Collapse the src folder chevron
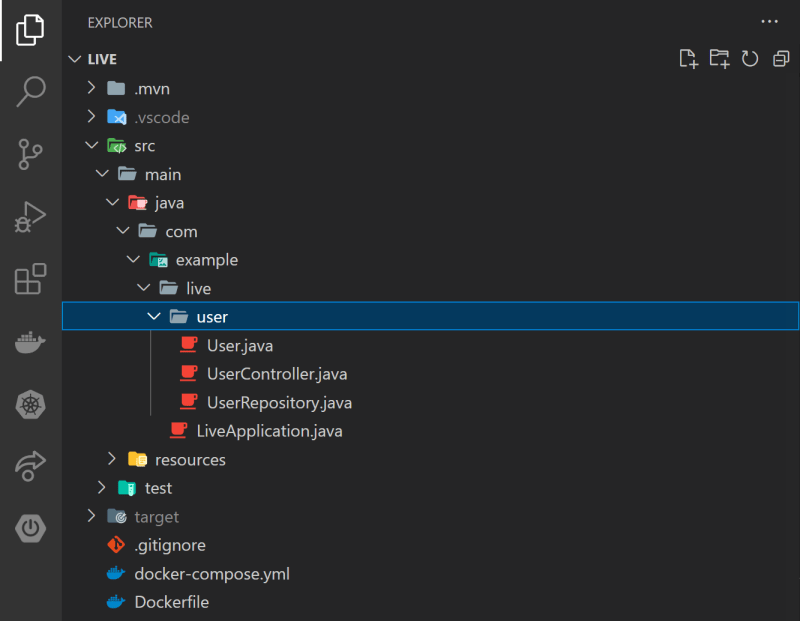This screenshot has height=621, width=800. coord(92,145)
